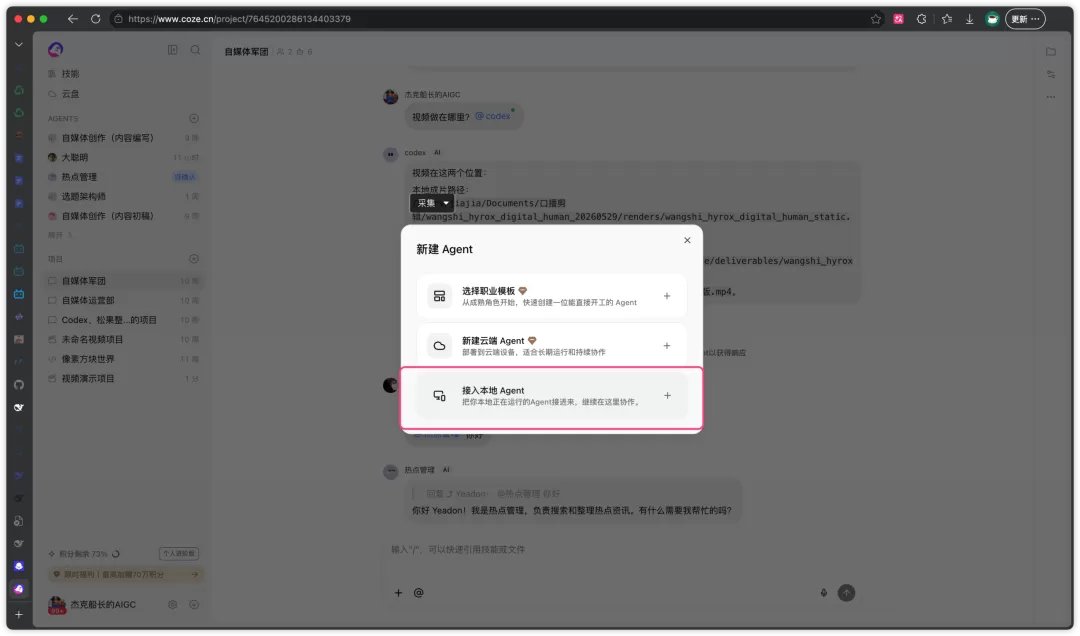Click the @ mention icon in composer
This screenshot has width=1080, height=636.
tap(418, 593)
